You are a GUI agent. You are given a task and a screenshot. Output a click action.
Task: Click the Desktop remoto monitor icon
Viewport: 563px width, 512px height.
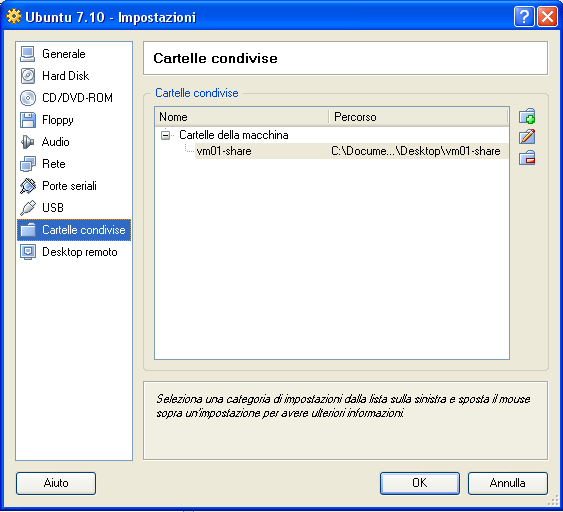pyautogui.click(x=28, y=252)
